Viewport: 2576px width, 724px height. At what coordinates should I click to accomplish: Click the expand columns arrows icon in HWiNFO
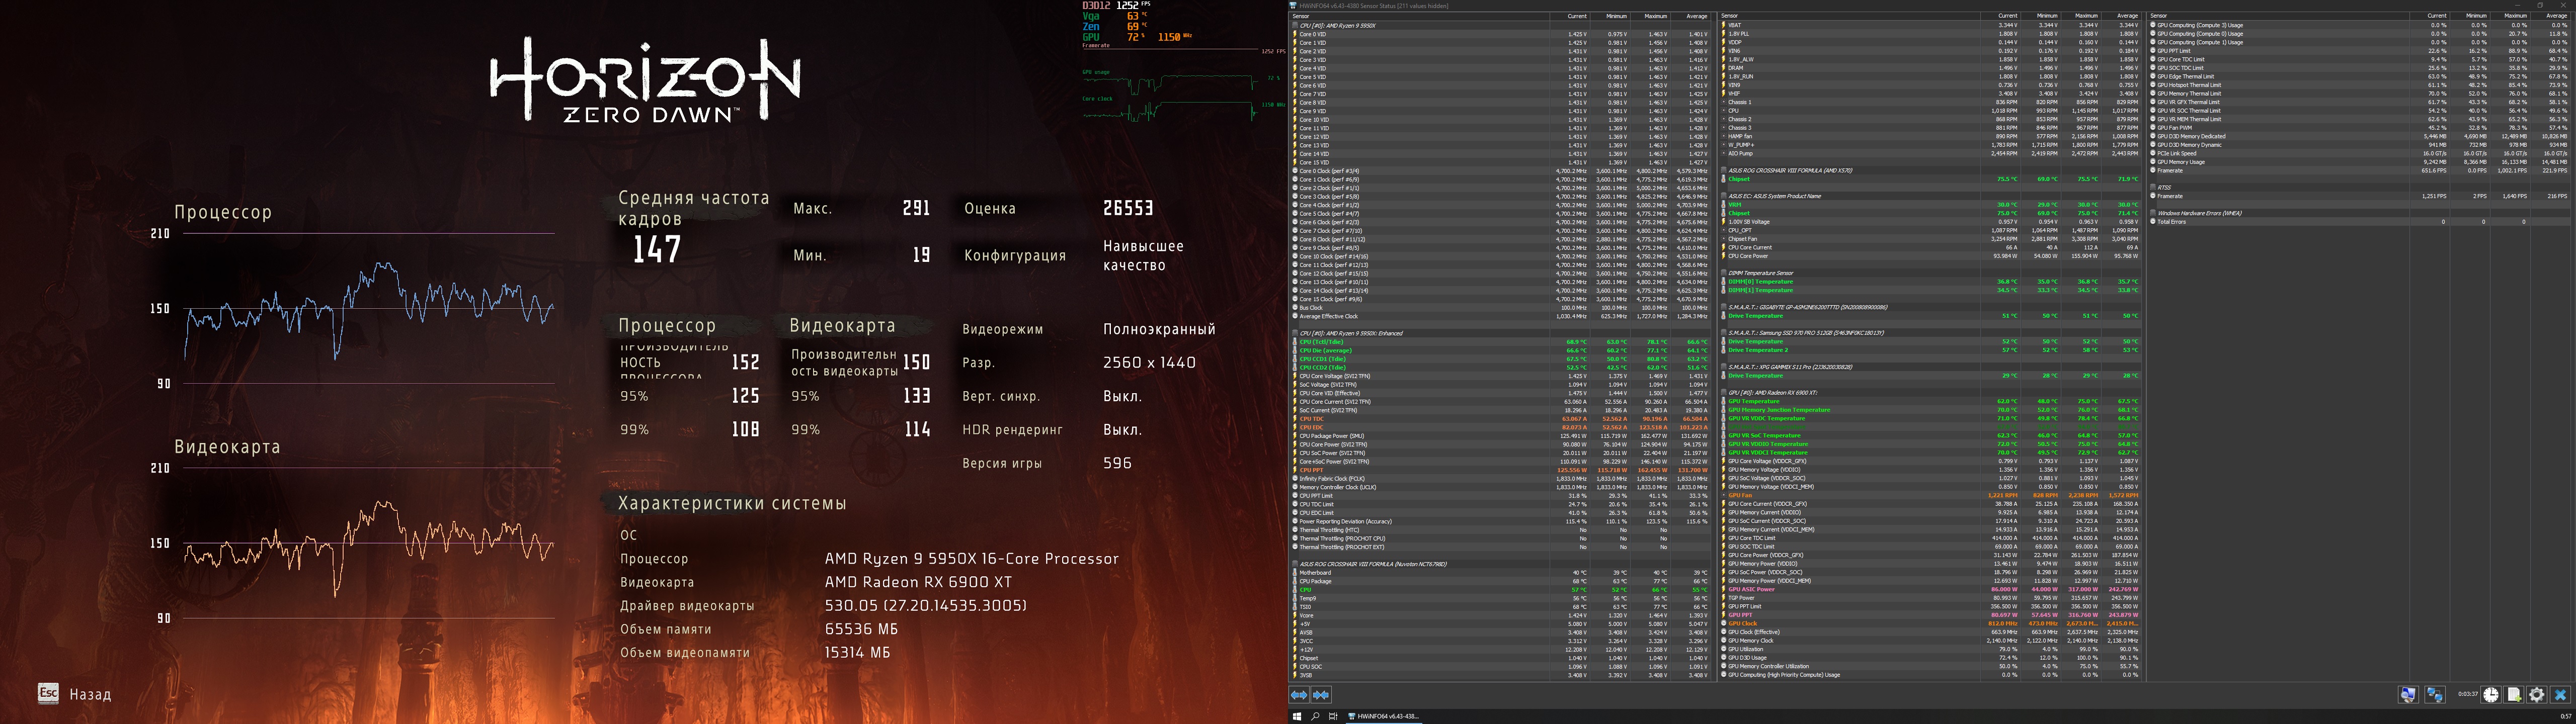click(x=1299, y=695)
